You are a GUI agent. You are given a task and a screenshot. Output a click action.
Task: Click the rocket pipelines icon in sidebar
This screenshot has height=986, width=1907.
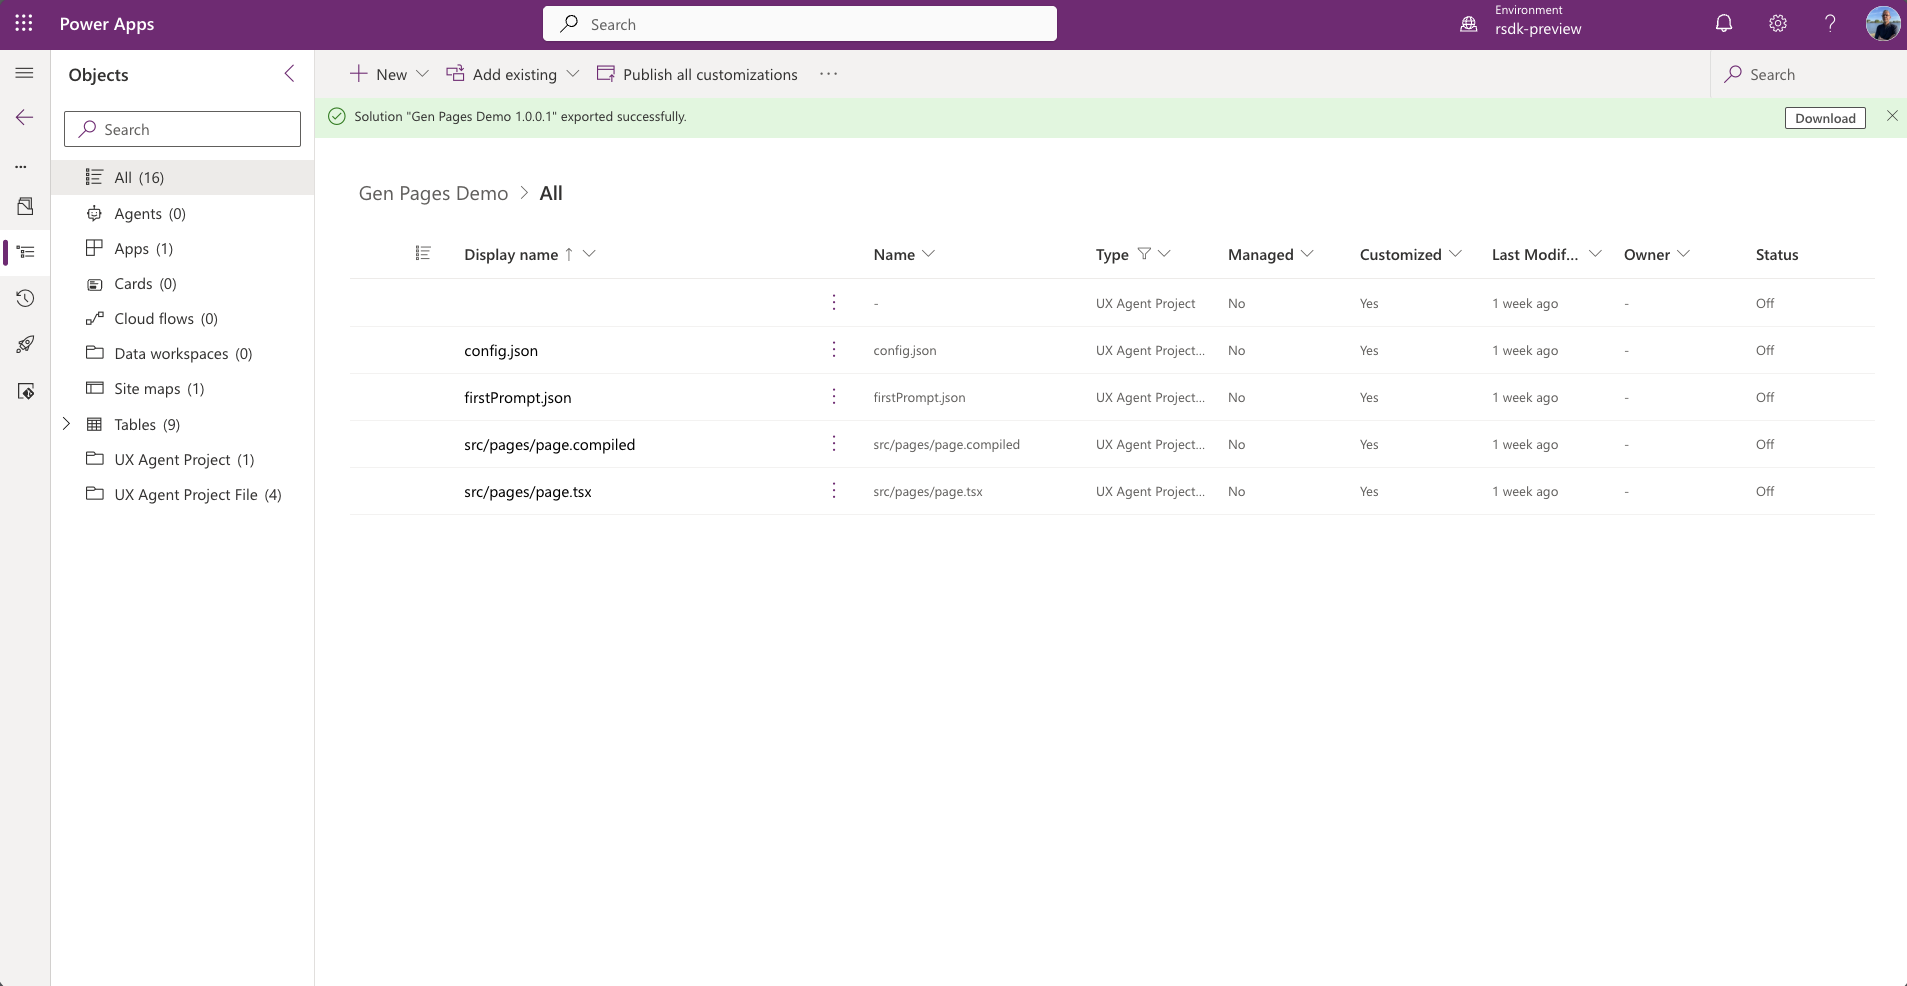coord(25,344)
